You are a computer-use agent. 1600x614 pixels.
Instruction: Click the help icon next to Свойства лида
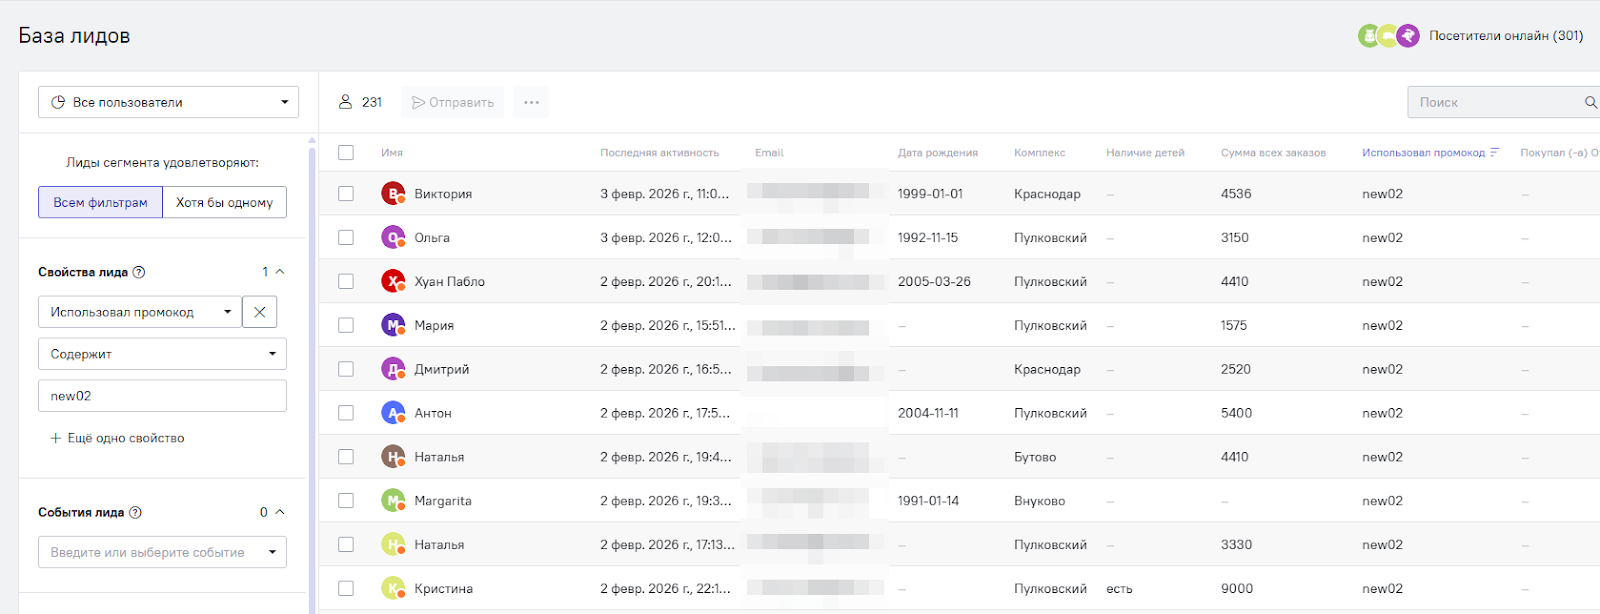(x=139, y=272)
